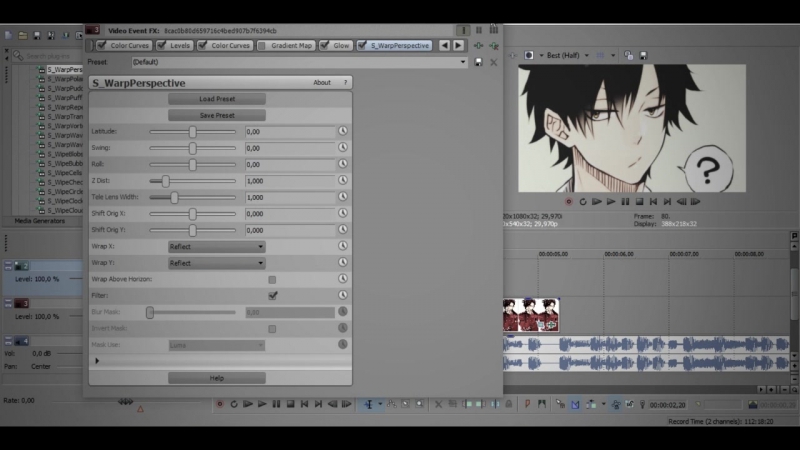Screen dimensions: 800x450
Task: Uncheck the Filter checkbox
Action: pyautogui.click(x=272, y=295)
